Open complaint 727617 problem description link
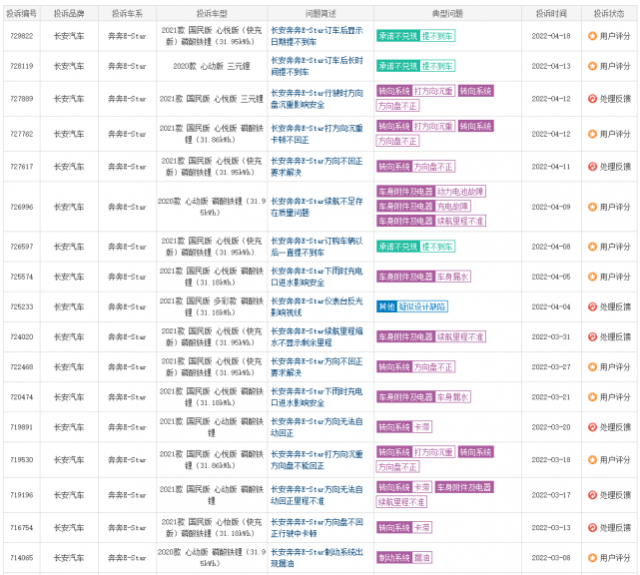 coord(317,167)
